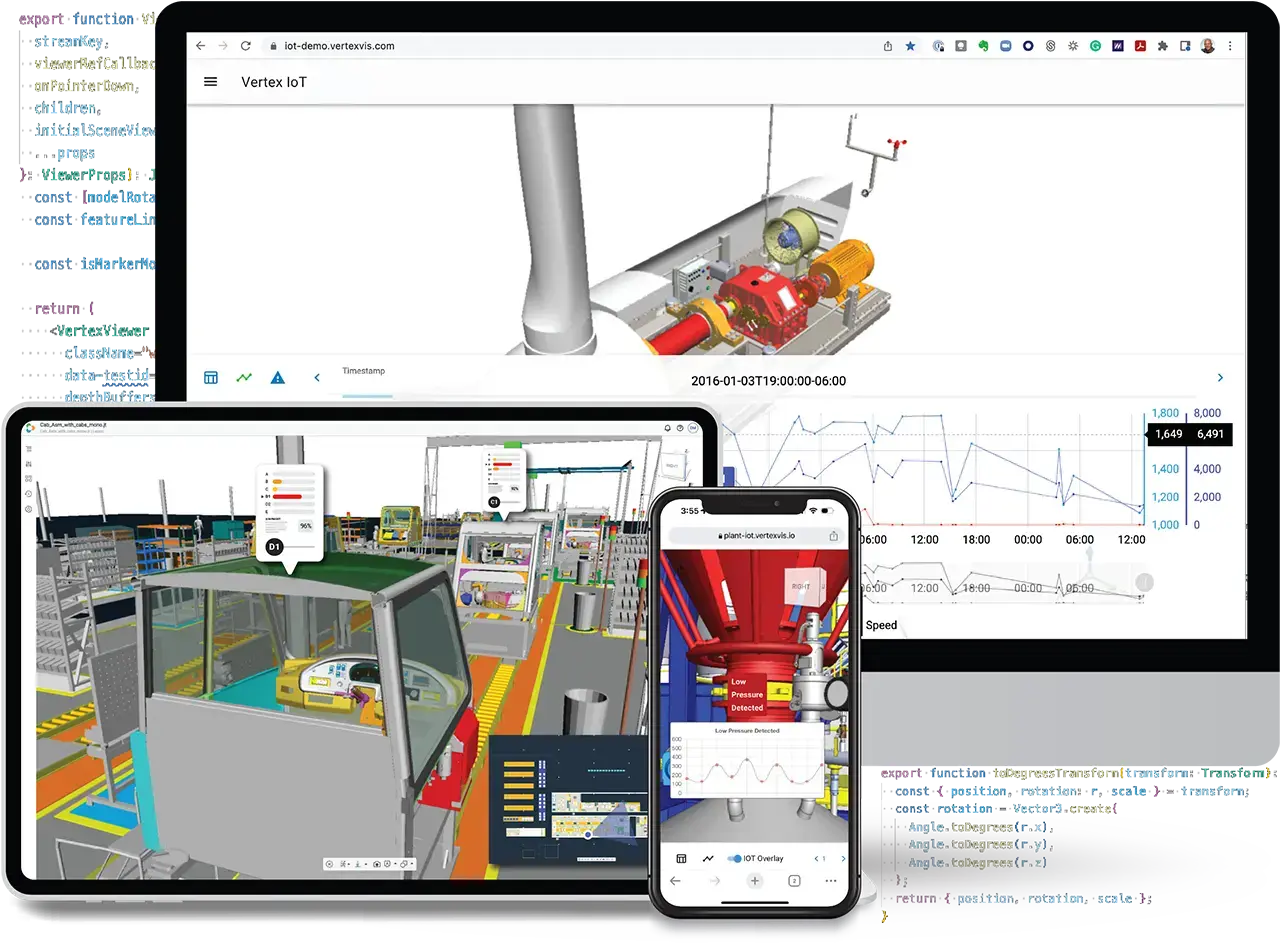Click the 96% value in the D1 card

point(305,525)
